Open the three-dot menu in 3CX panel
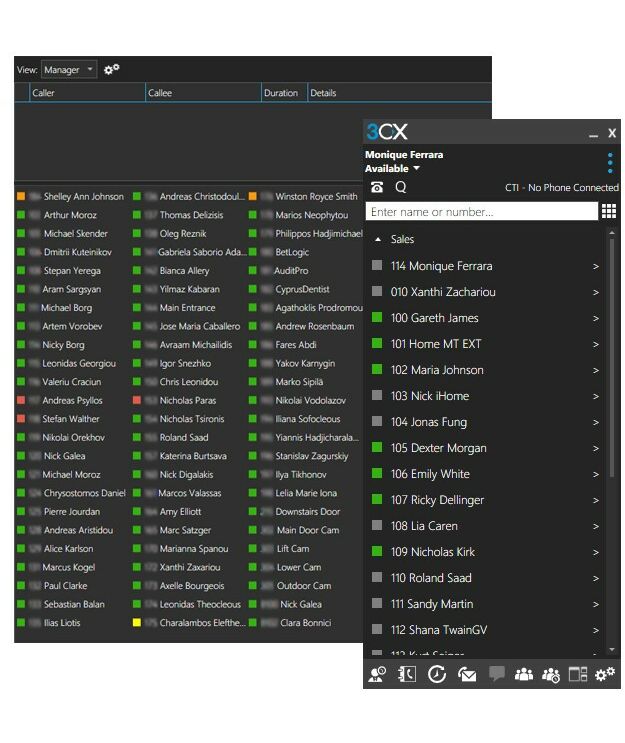This screenshot has width=625, height=743. tap(610, 162)
